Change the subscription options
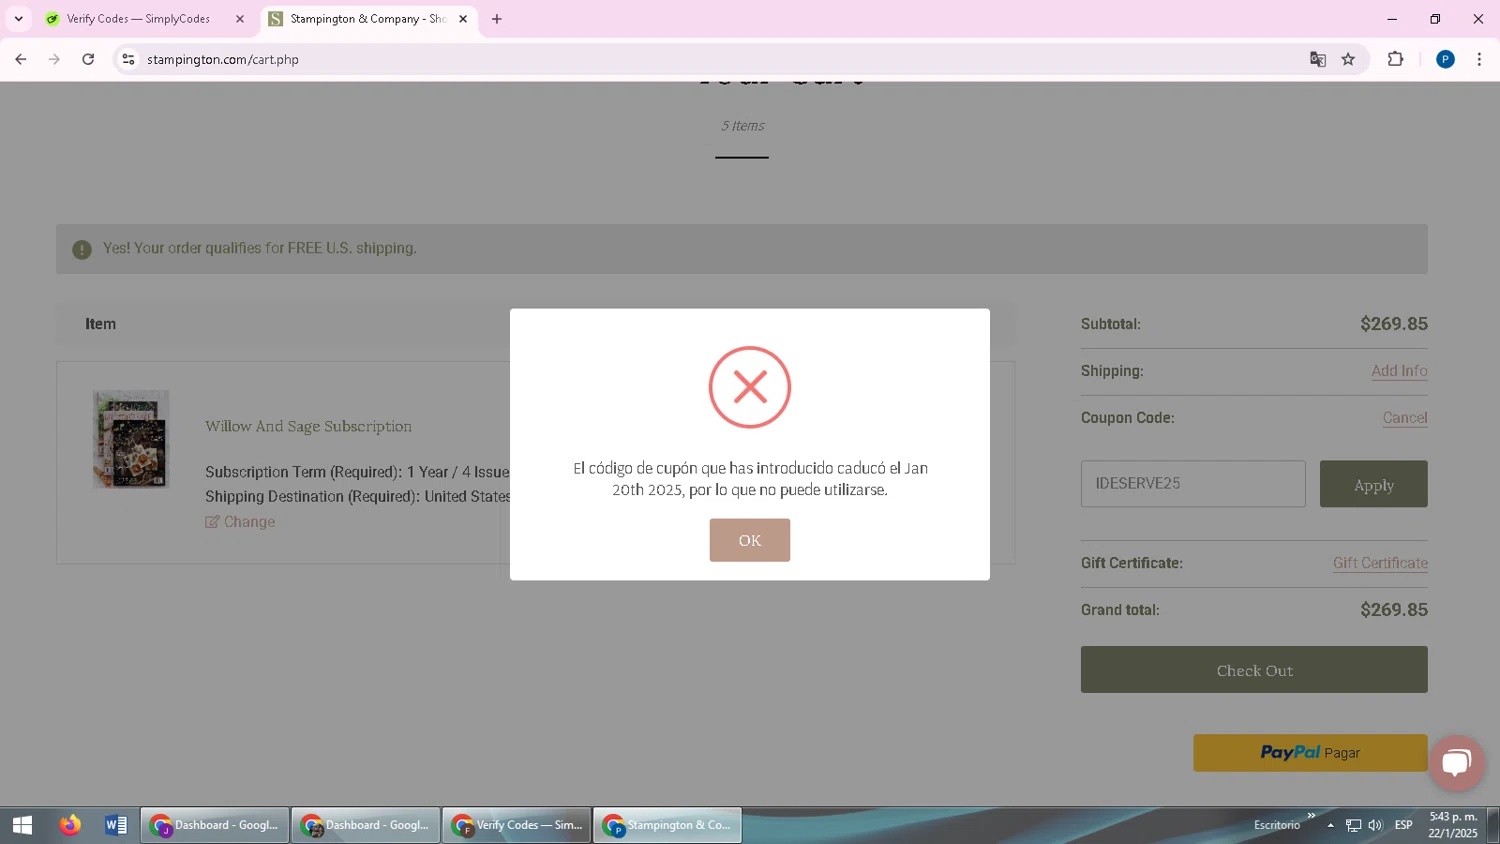Screen dimensions: 1500x844 (x=240, y=522)
